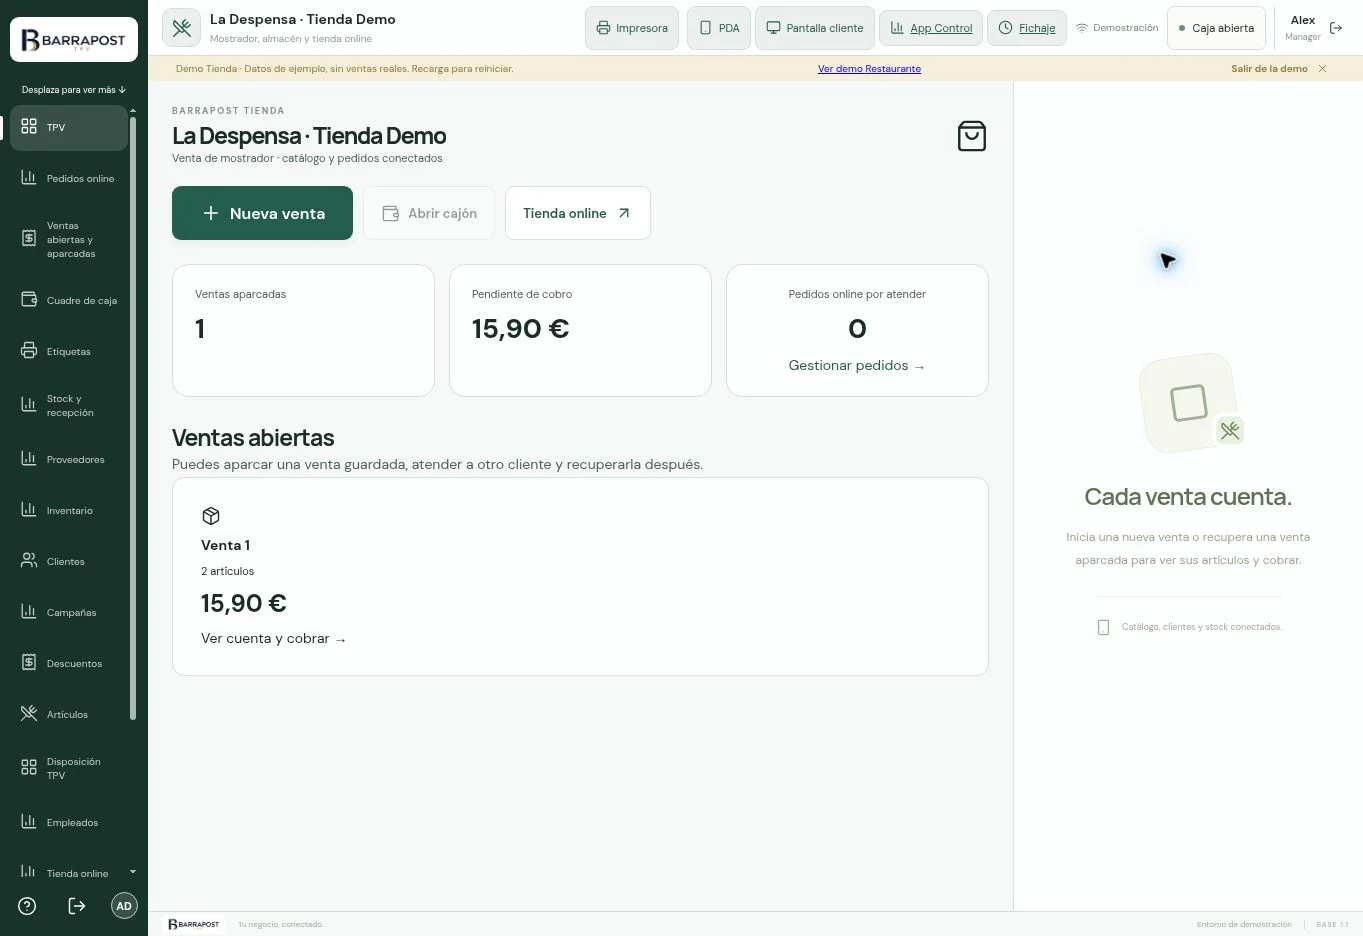Click the Tienda online sidebar icon
Image resolution: width=1363 pixels, height=936 pixels.
29,873
